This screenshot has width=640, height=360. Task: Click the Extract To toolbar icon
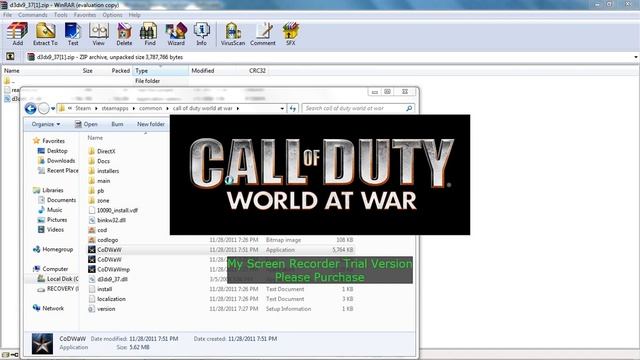point(45,34)
